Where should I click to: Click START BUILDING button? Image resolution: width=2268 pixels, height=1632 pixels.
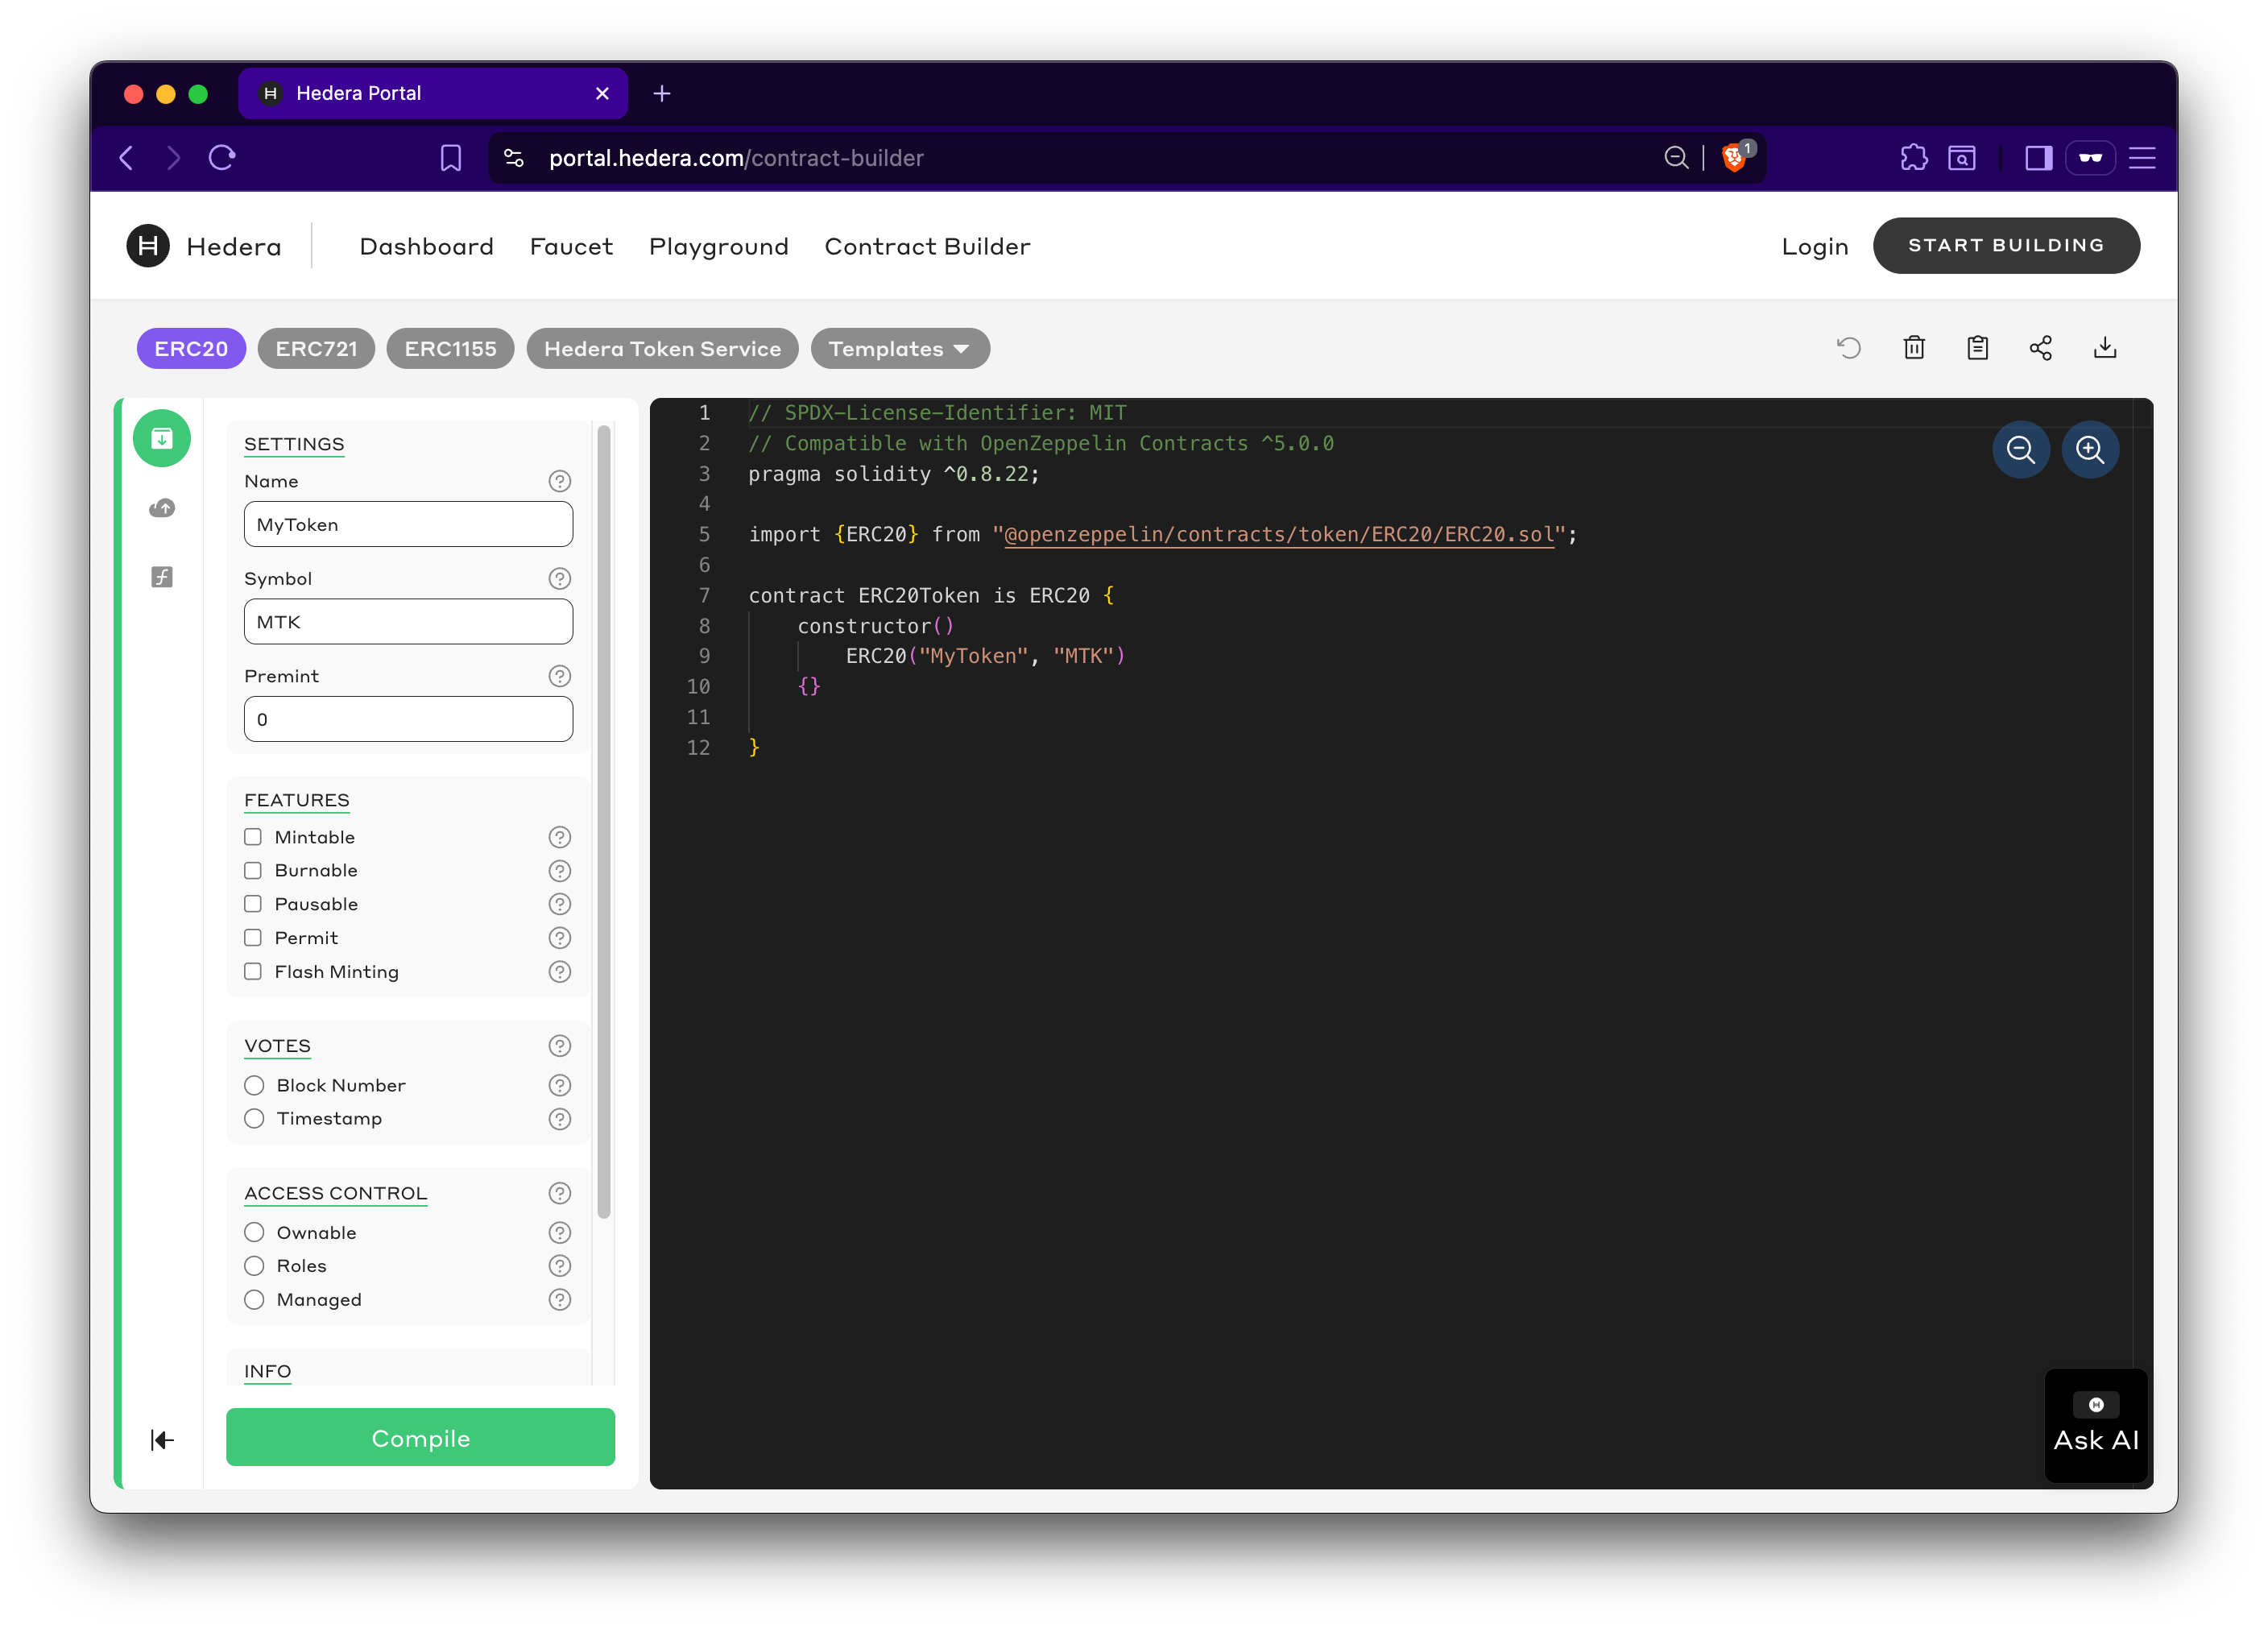2005,246
